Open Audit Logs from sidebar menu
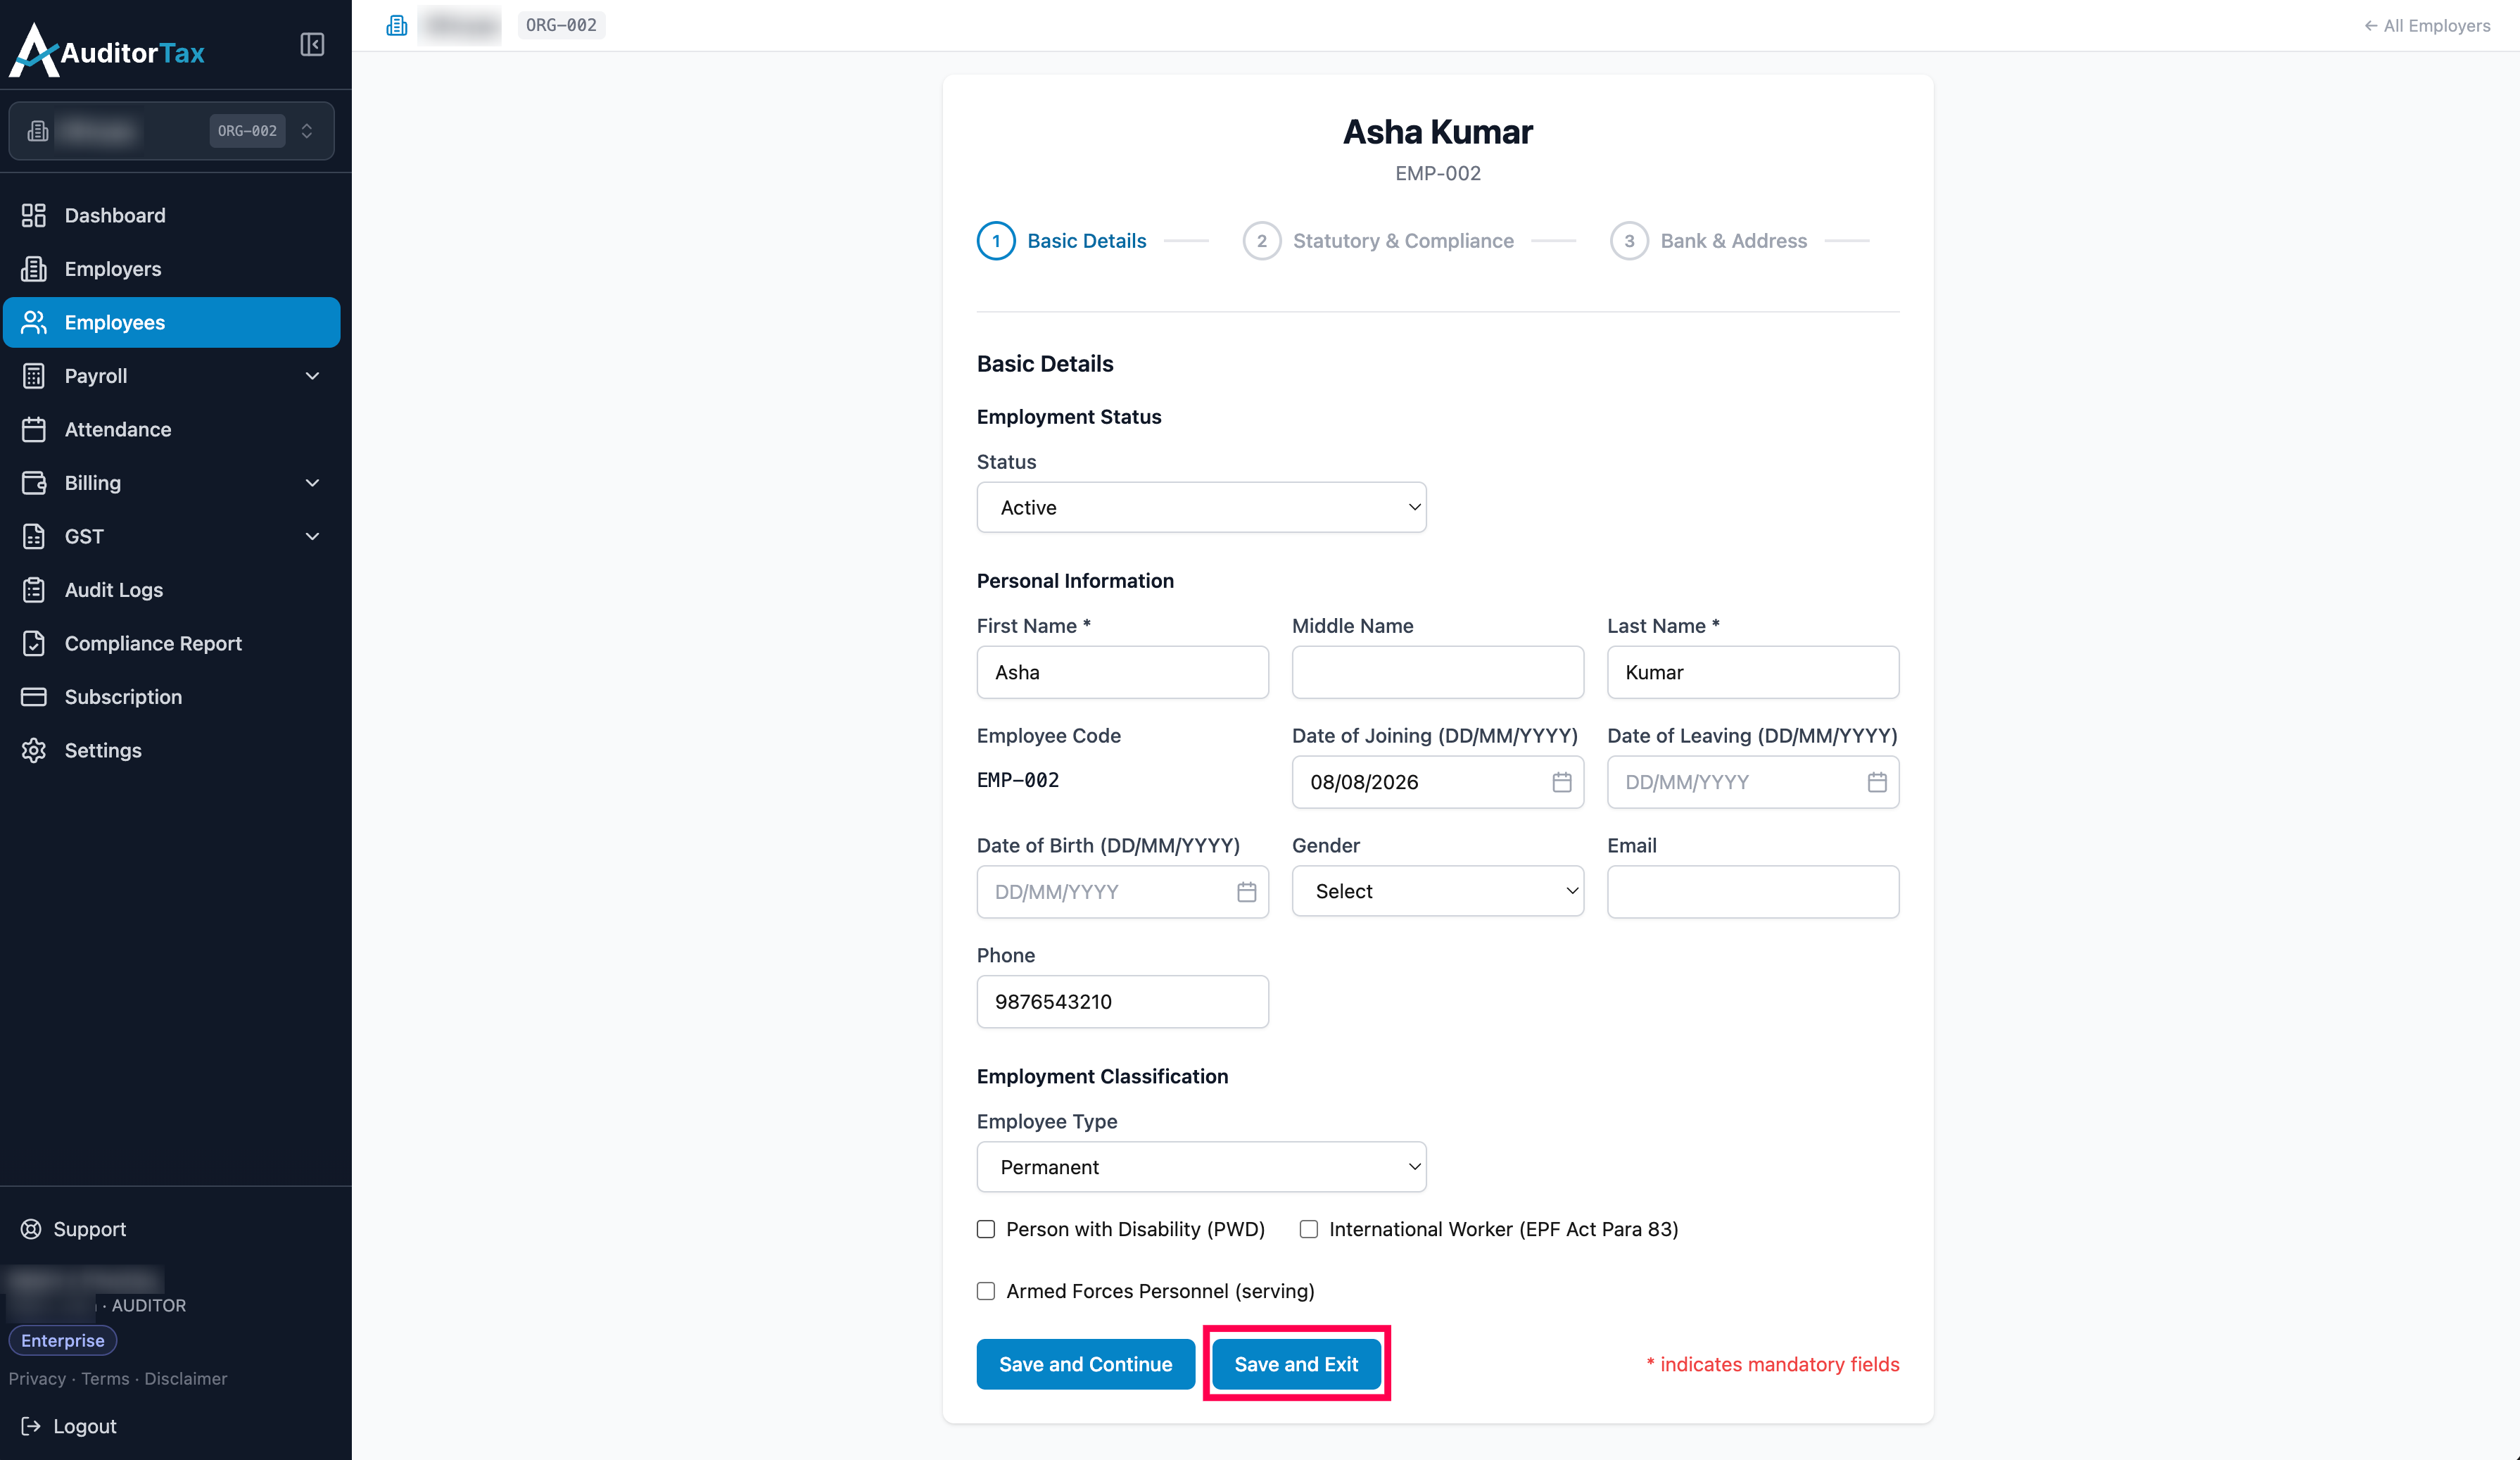2520x1460 pixels. pyautogui.click(x=172, y=590)
